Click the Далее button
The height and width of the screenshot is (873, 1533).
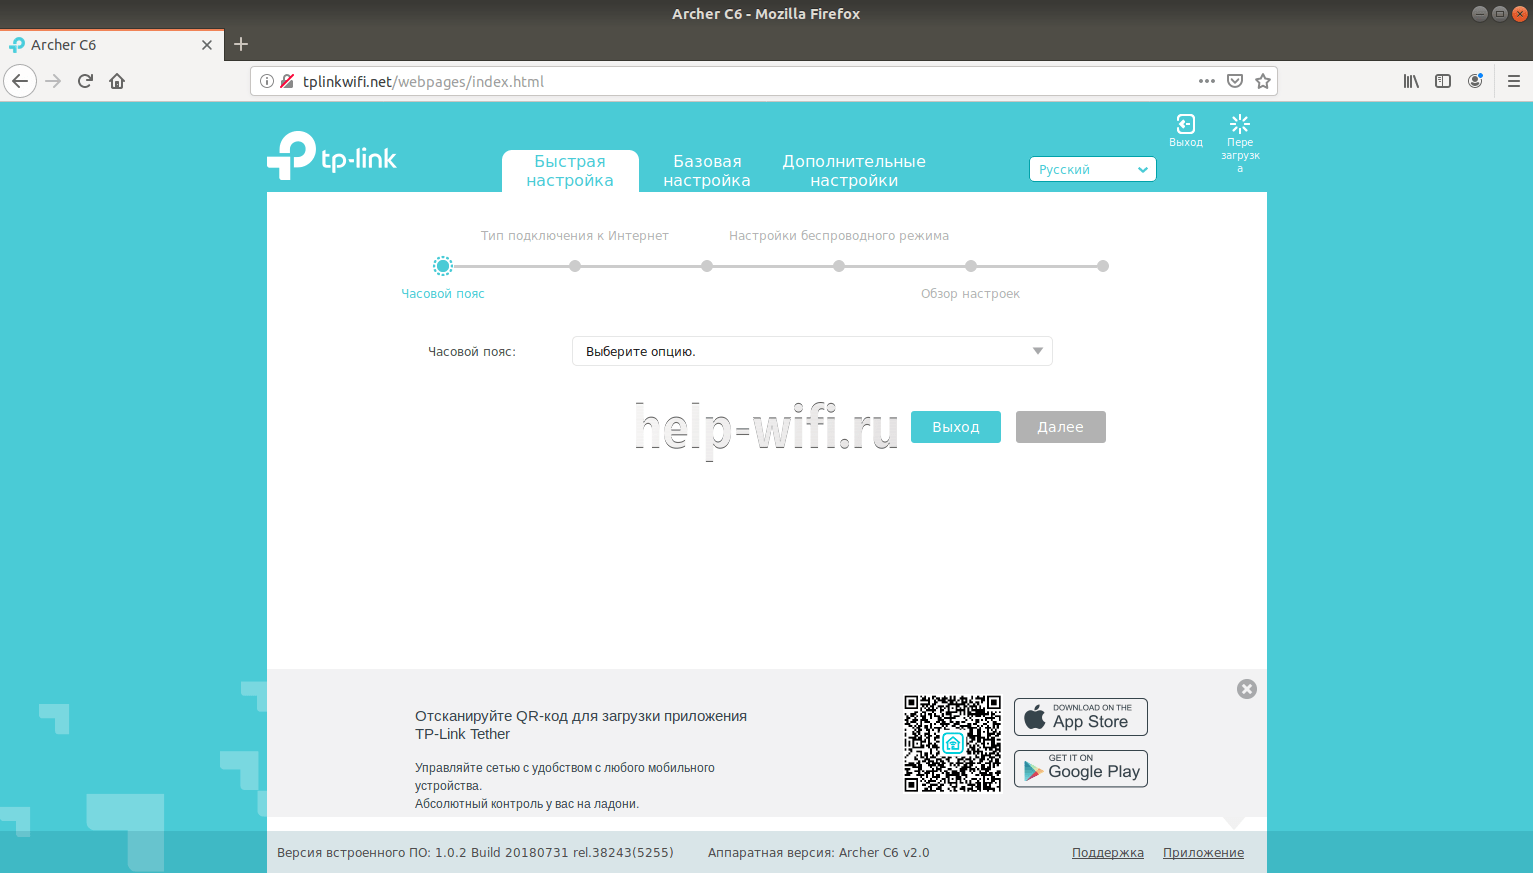1061,427
